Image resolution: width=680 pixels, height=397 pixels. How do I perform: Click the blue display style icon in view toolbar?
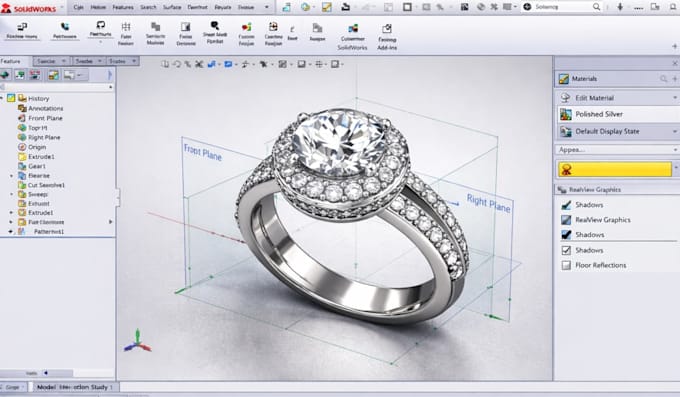[228, 64]
